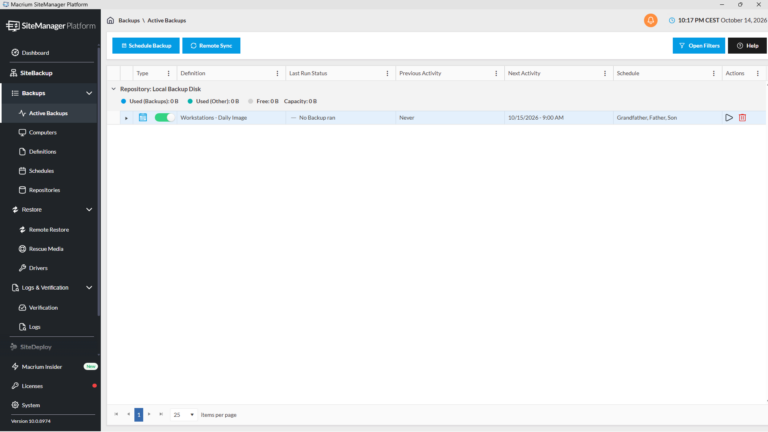This screenshot has height=432, width=768.
Task: Collapse Repository: Local Backup Disk group
Action: [114, 89]
